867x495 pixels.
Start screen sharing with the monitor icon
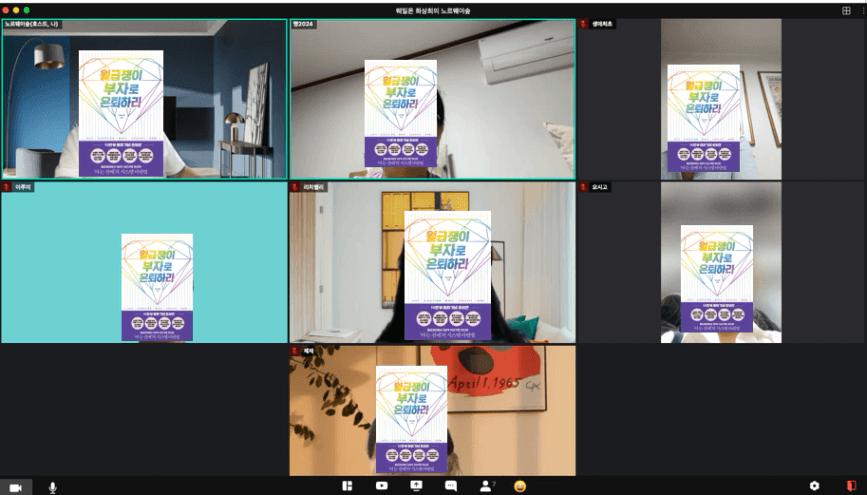416,486
